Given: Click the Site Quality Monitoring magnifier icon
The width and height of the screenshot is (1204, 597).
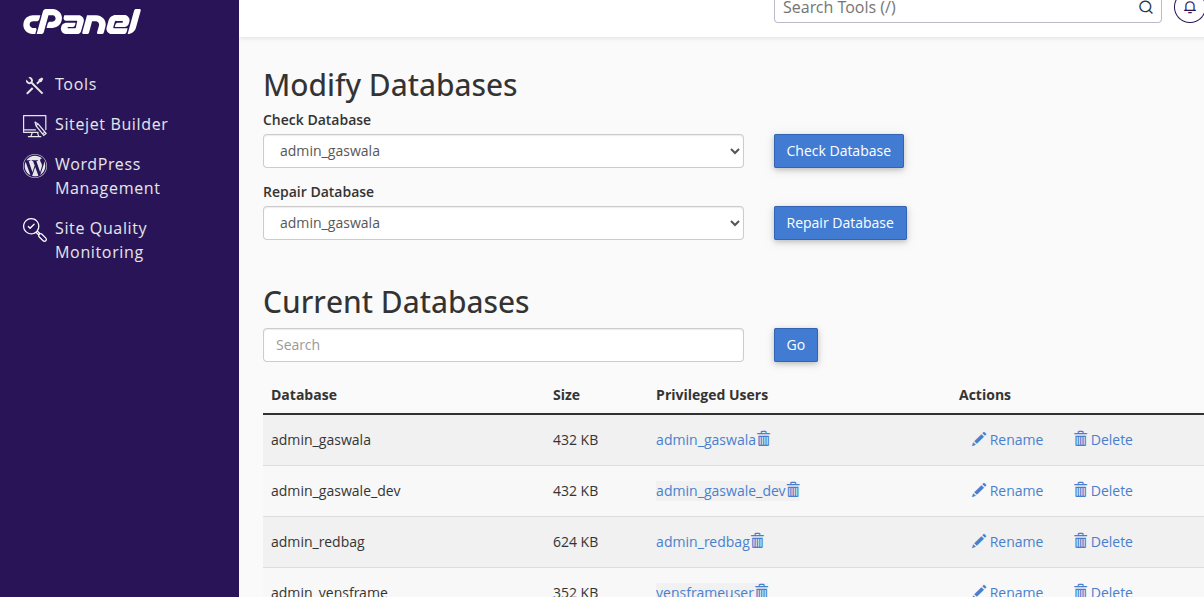Looking at the screenshot, I should 35,231.
